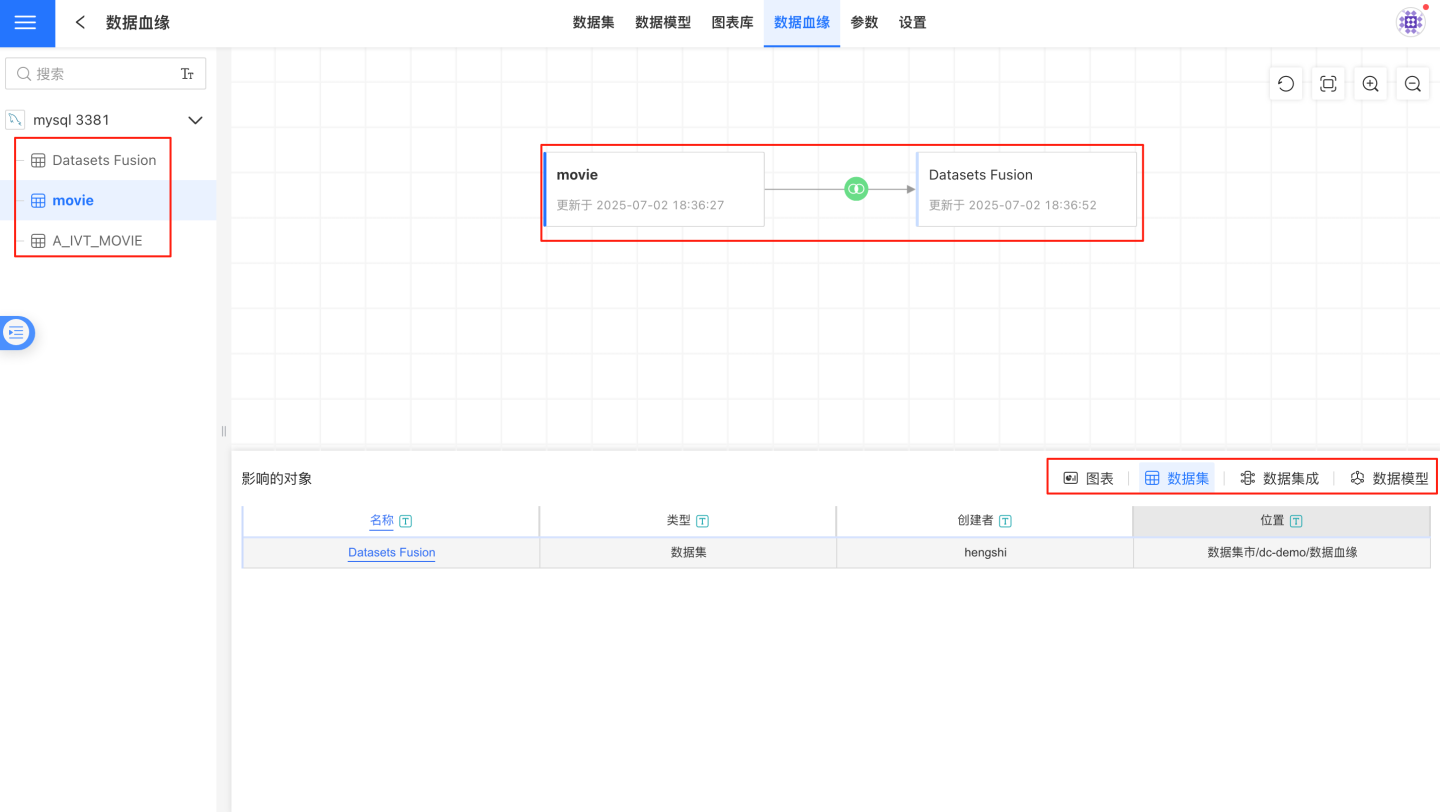Go back using the left arrow

[81, 22]
